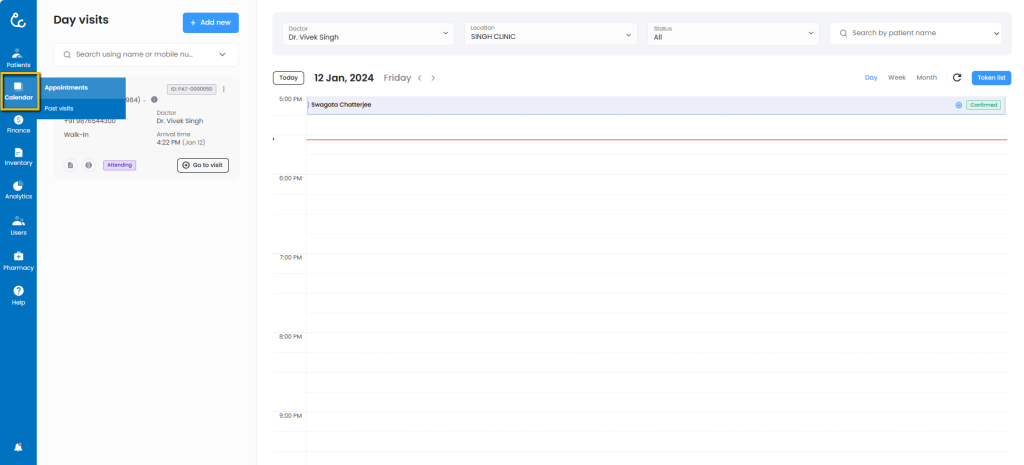Open the Location dropdown for Singh Clinic
This screenshot has height=465, width=1024.
[550, 33]
